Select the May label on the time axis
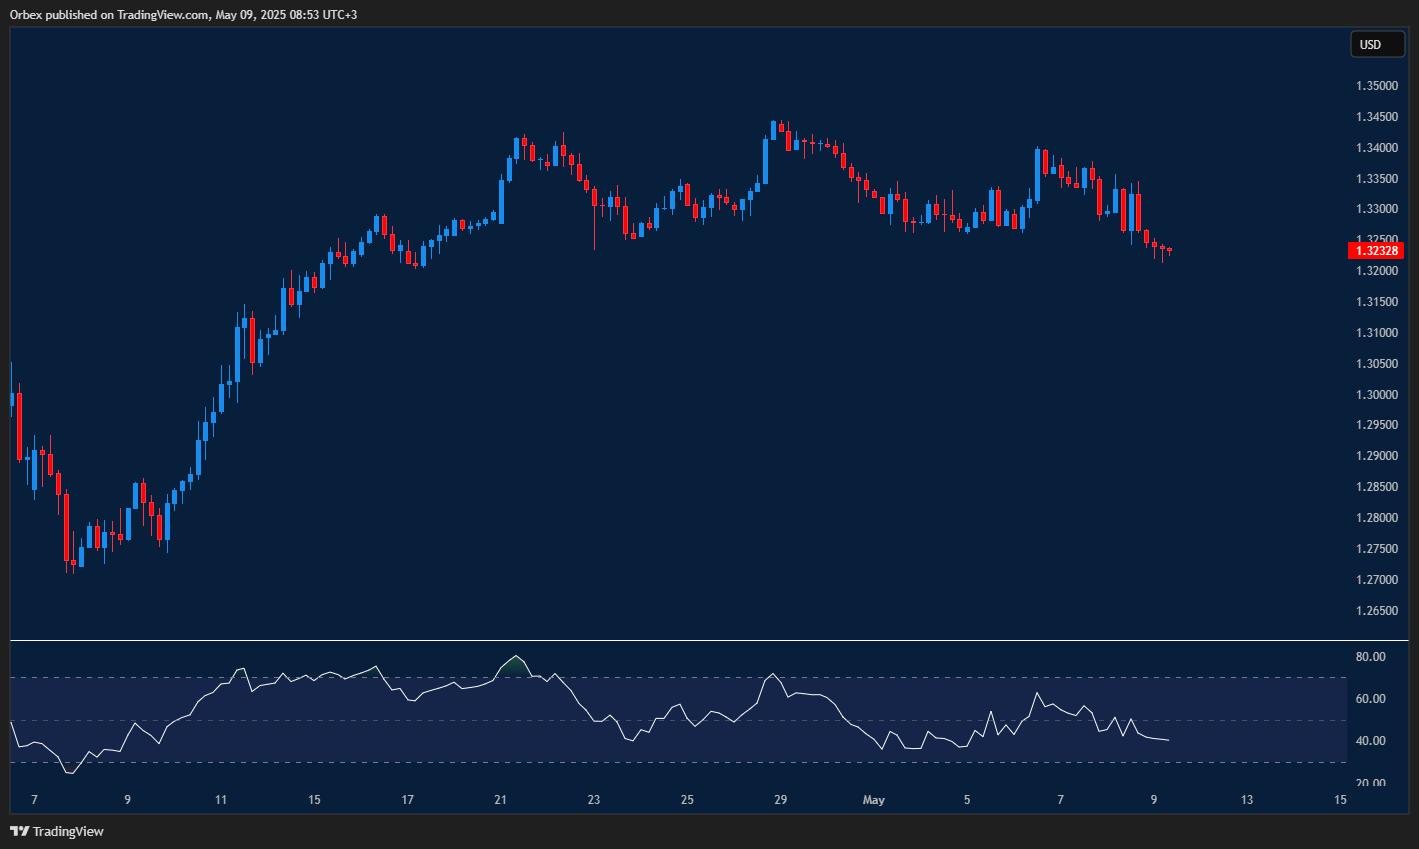 [873, 800]
